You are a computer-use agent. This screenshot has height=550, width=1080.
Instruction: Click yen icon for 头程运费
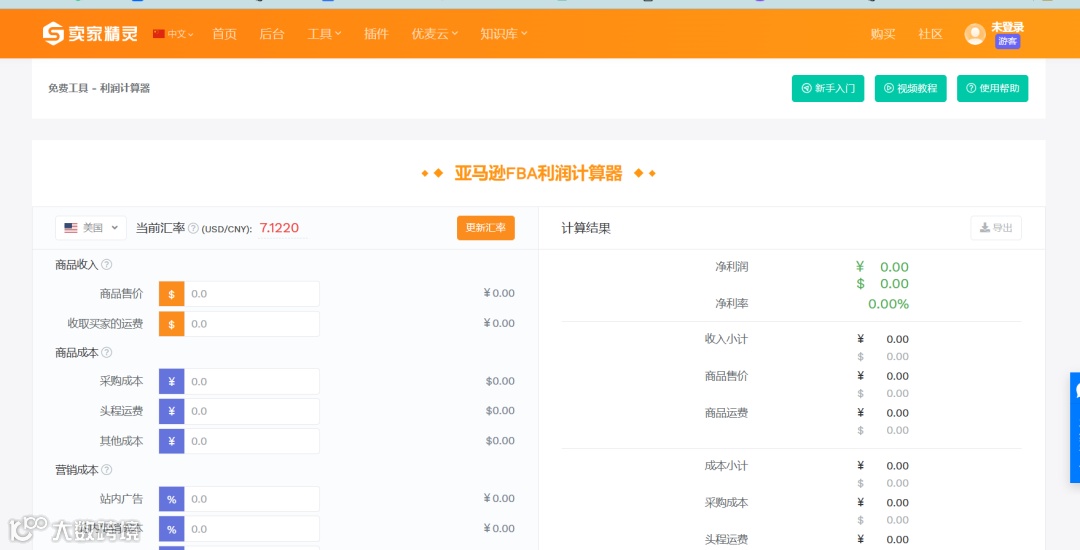pos(172,411)
